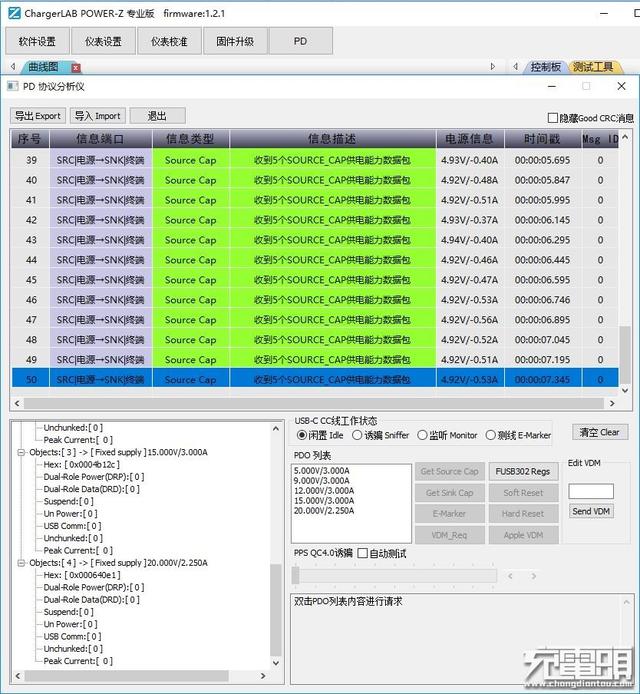Collapse Objects:[3] Fixed supply 15.000V tree node
The image size is (640, 694).
(x=21, y=452)
